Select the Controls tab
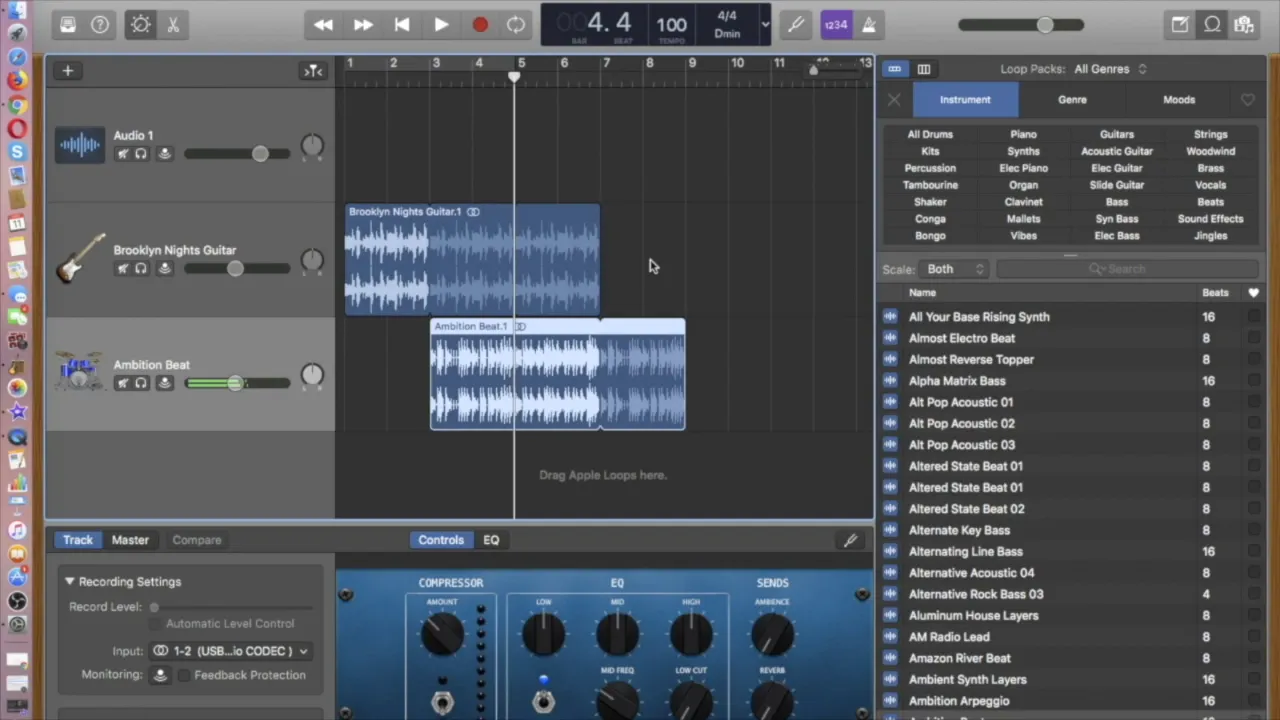This screenshot has height=720, width=1280. (441, 540)
